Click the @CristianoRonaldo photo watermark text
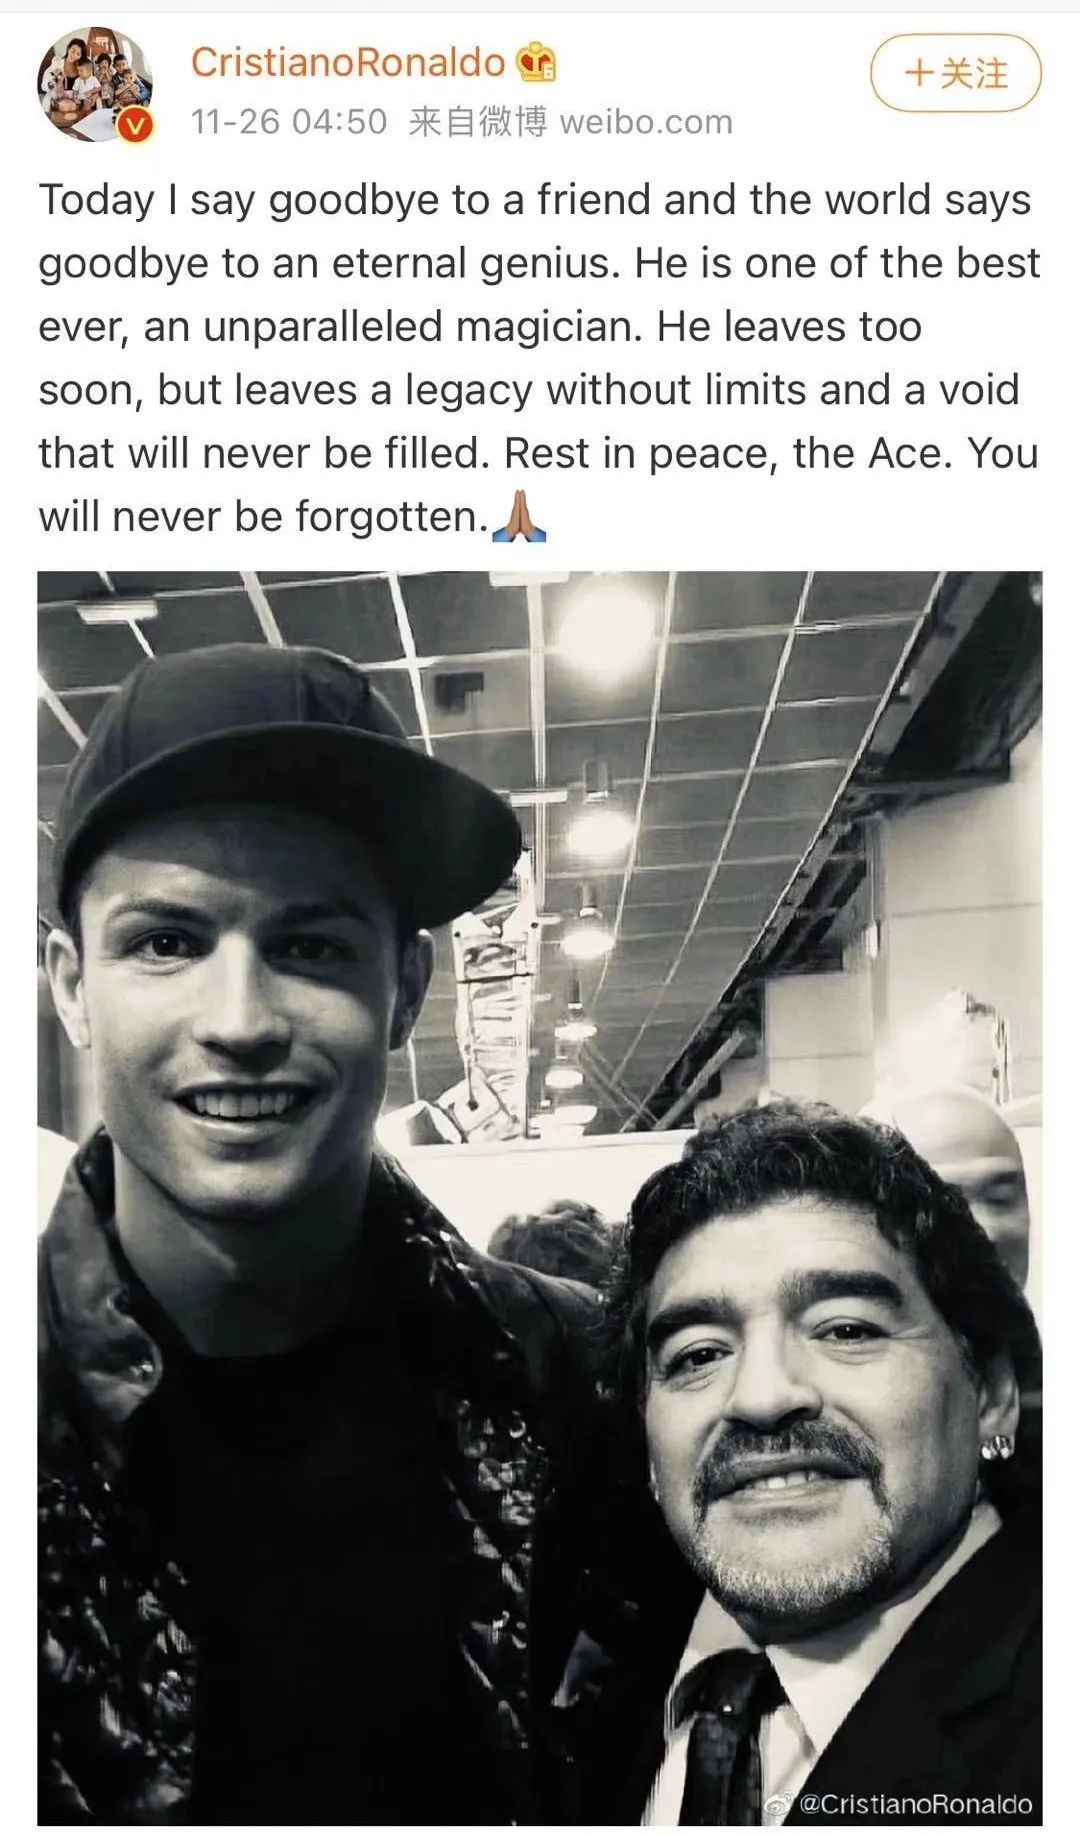Viewport: 1080px width, 1835px height. pyautogui.click(x=915, y=1803)
